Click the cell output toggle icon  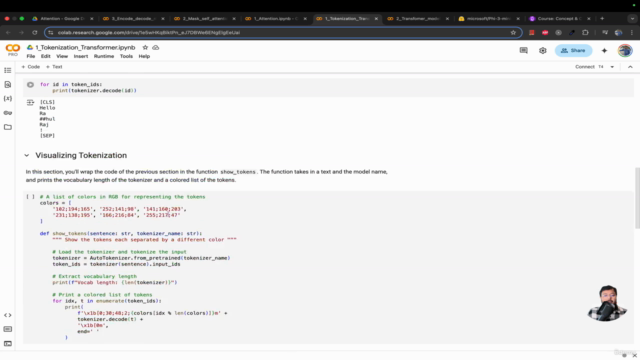30,102
